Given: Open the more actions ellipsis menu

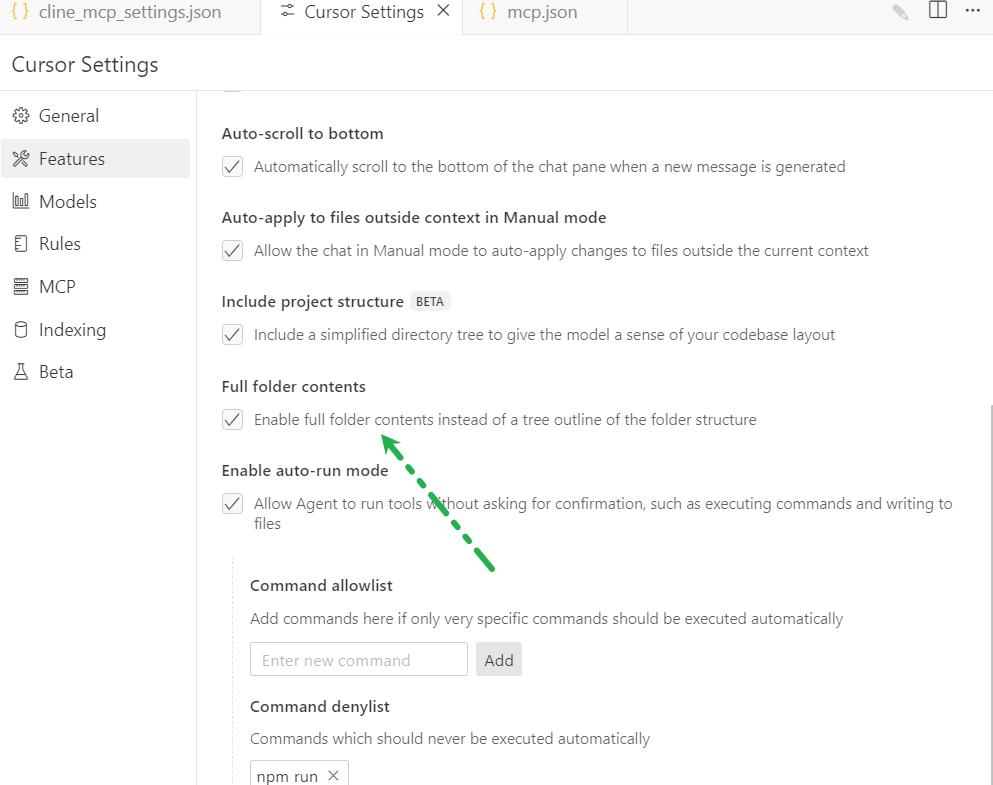Looking at the screenshot, I should pyautogui.click(x=972, y=11).
